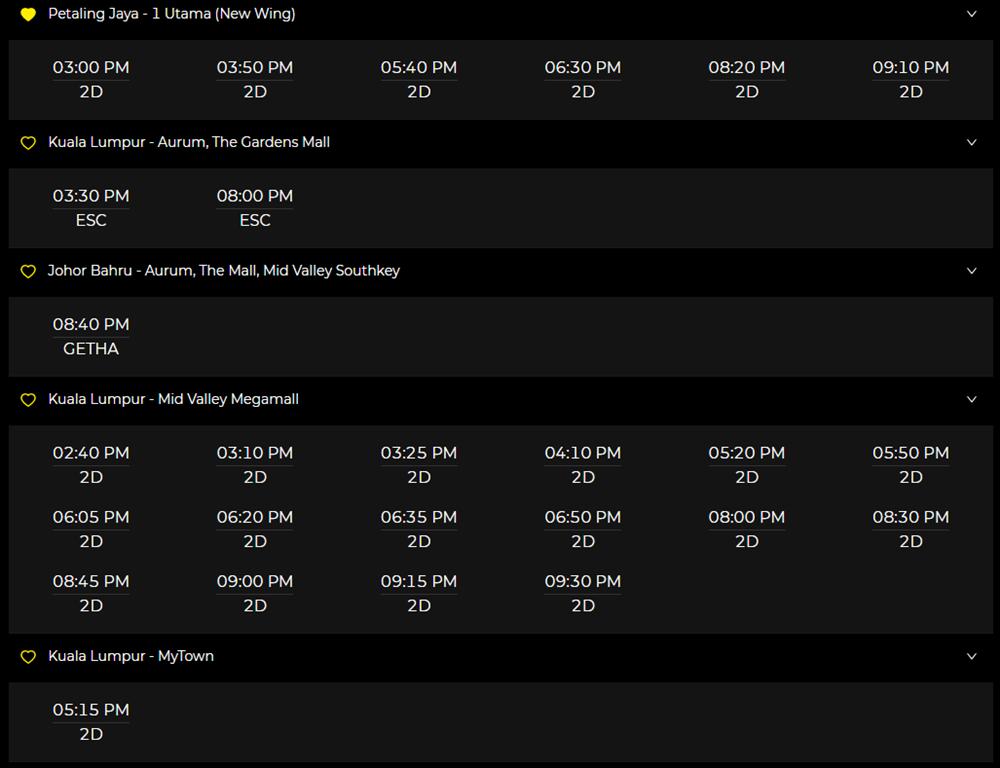Mark Mid Valley Megamall as favorite heart
Image resolution: width=1000 pixels, height=768 pixels.
28,400
